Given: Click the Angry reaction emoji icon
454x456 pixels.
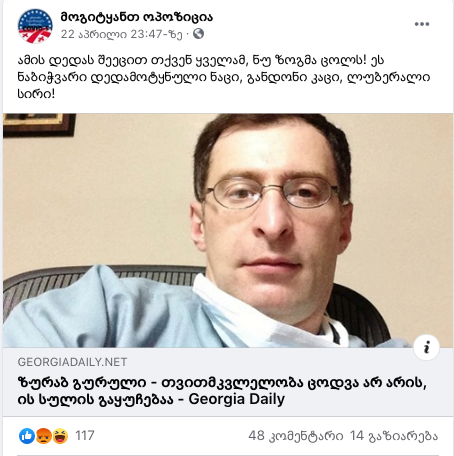Looking at the screenshot, I should [44, 436].
